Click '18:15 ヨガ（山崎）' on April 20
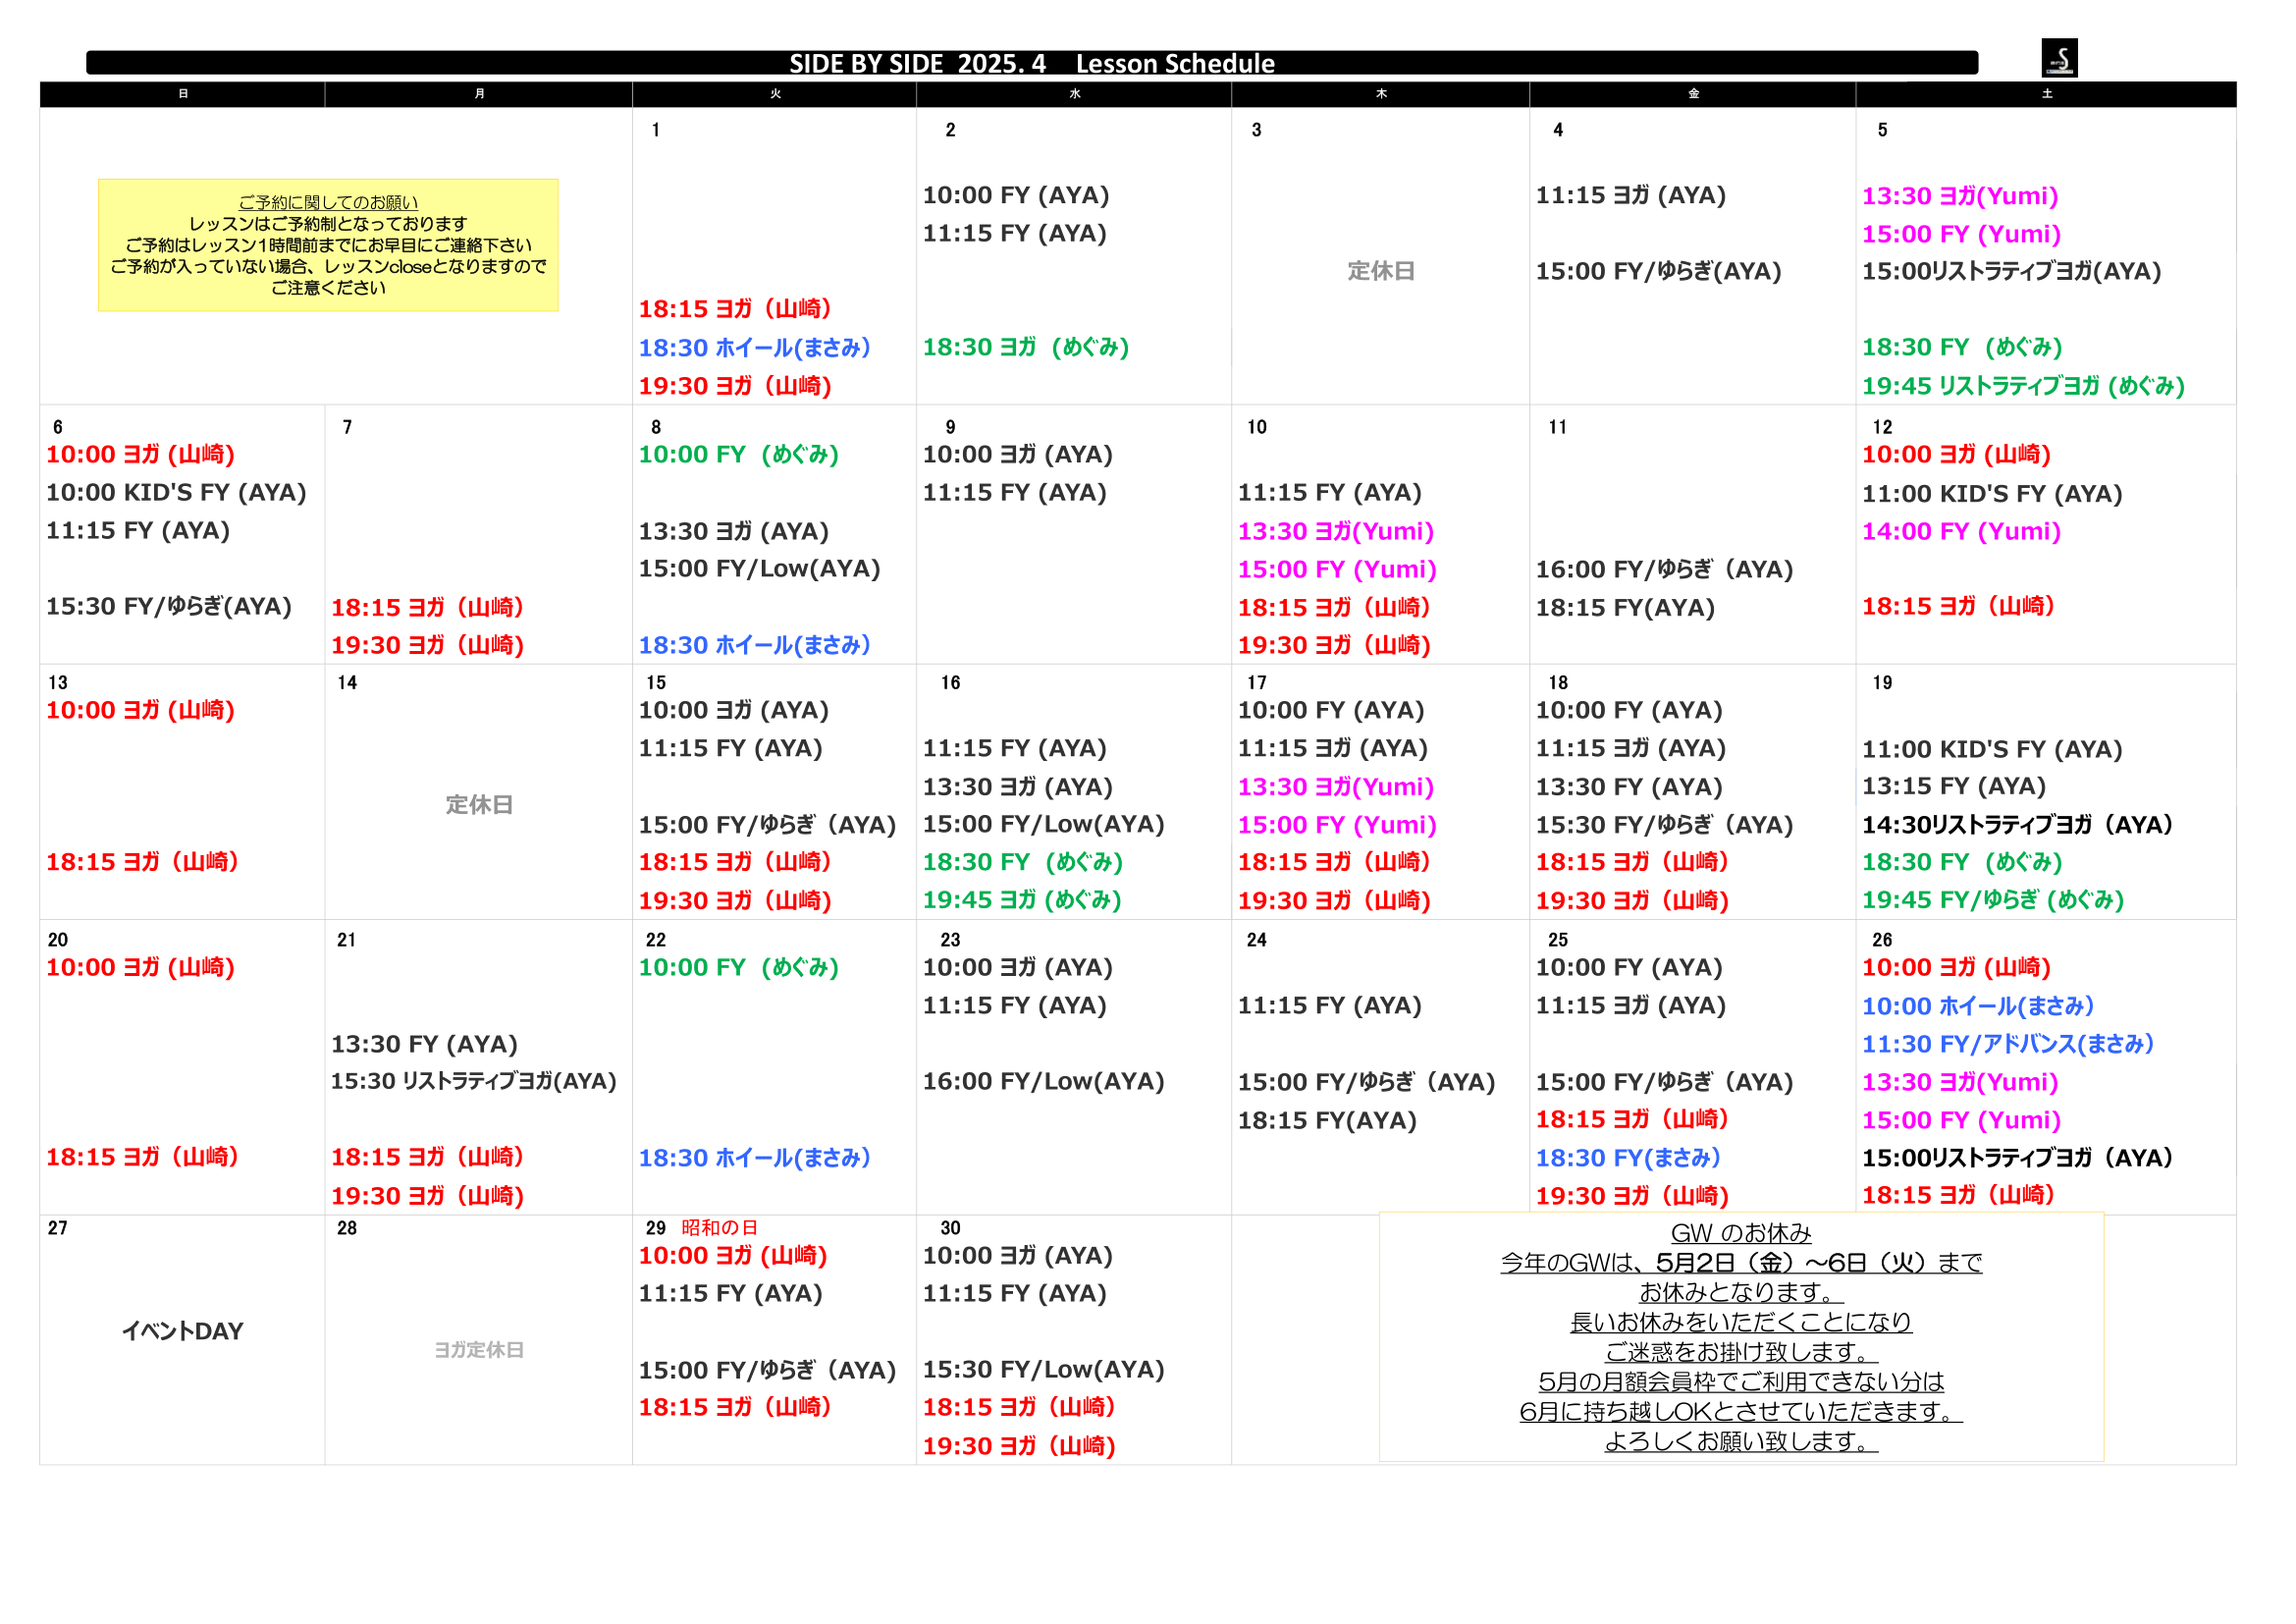This screenshot has width=2296, height=1624. pyautogui.click(x=143, y=1157)
